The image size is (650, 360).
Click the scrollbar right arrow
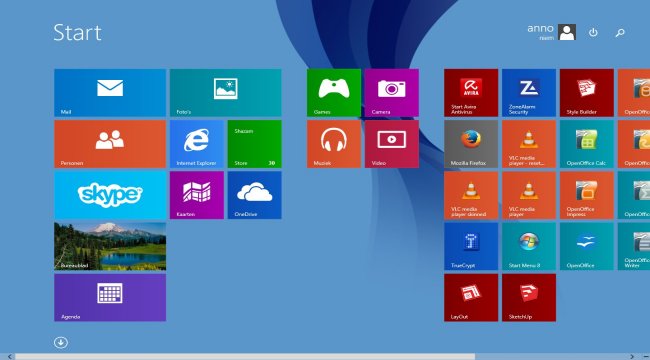coord(632,357)
